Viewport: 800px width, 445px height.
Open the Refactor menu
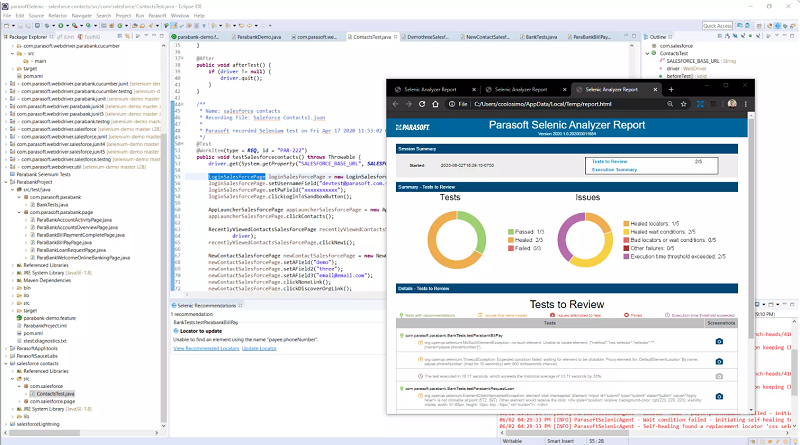[58, 16]
